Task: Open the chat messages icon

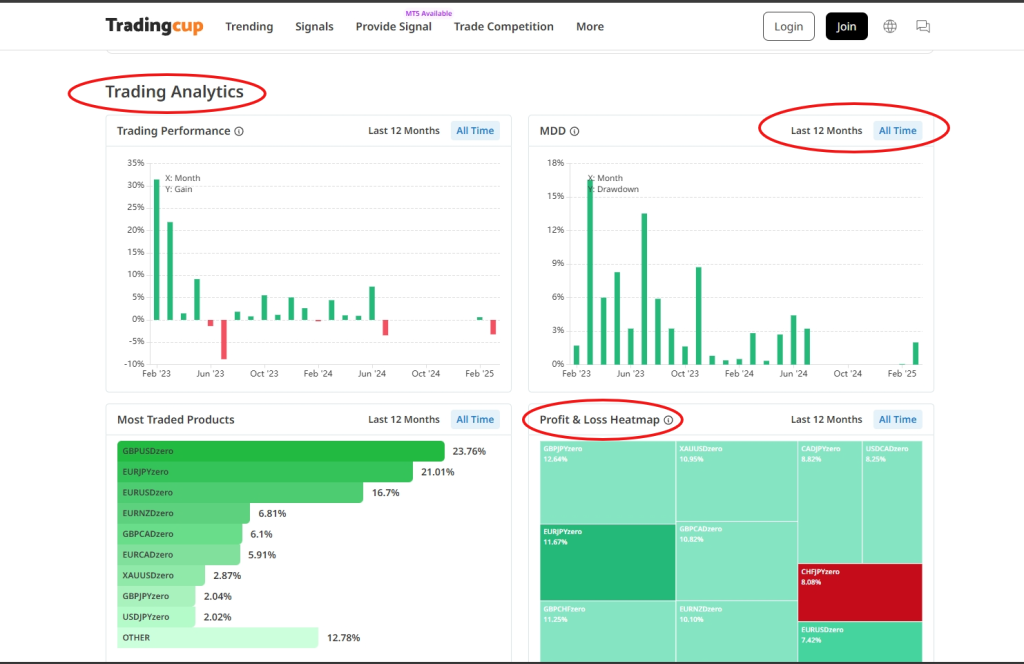Action: click(x=922, y=26)
